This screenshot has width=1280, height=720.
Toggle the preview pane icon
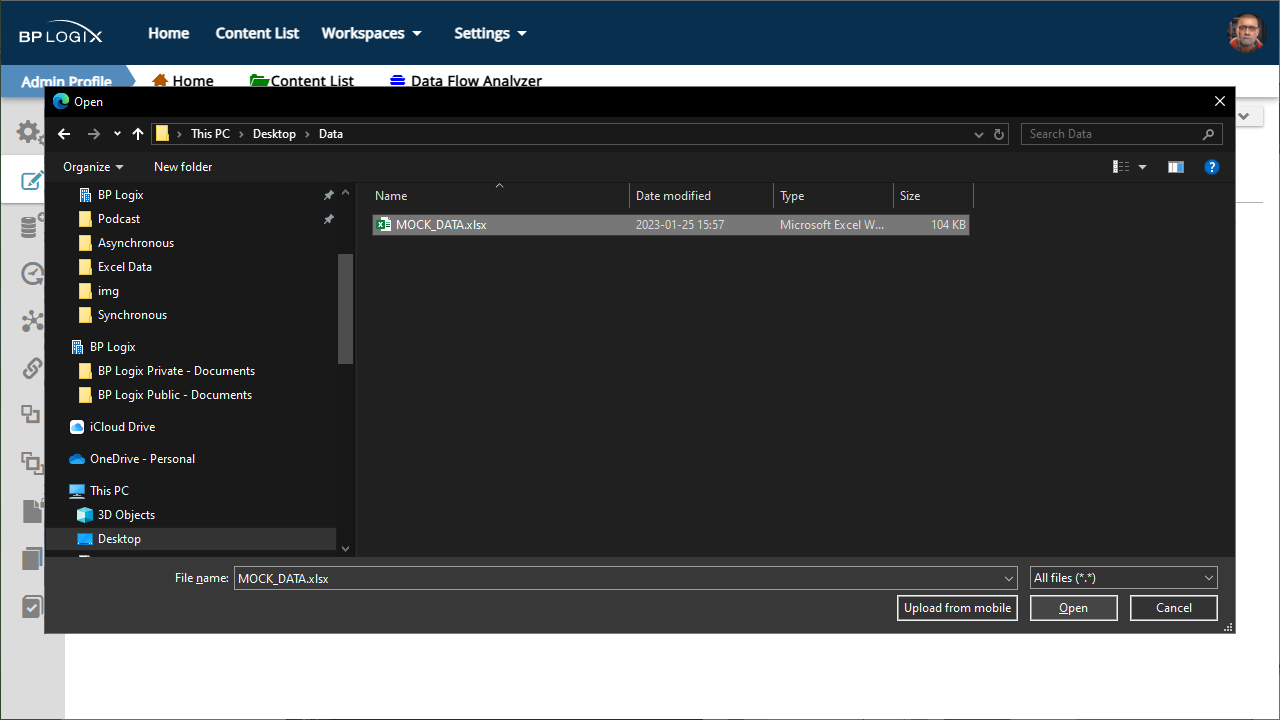pyautogui.click(x=1176, y=167)
